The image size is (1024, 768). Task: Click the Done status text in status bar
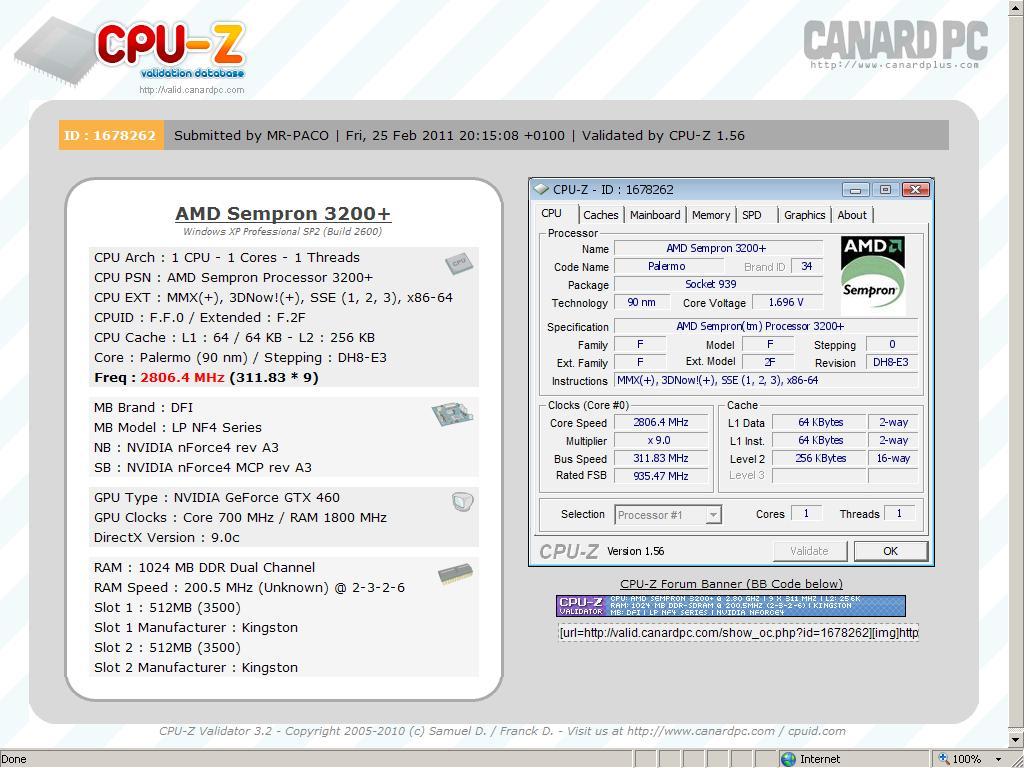coord(14,759)
